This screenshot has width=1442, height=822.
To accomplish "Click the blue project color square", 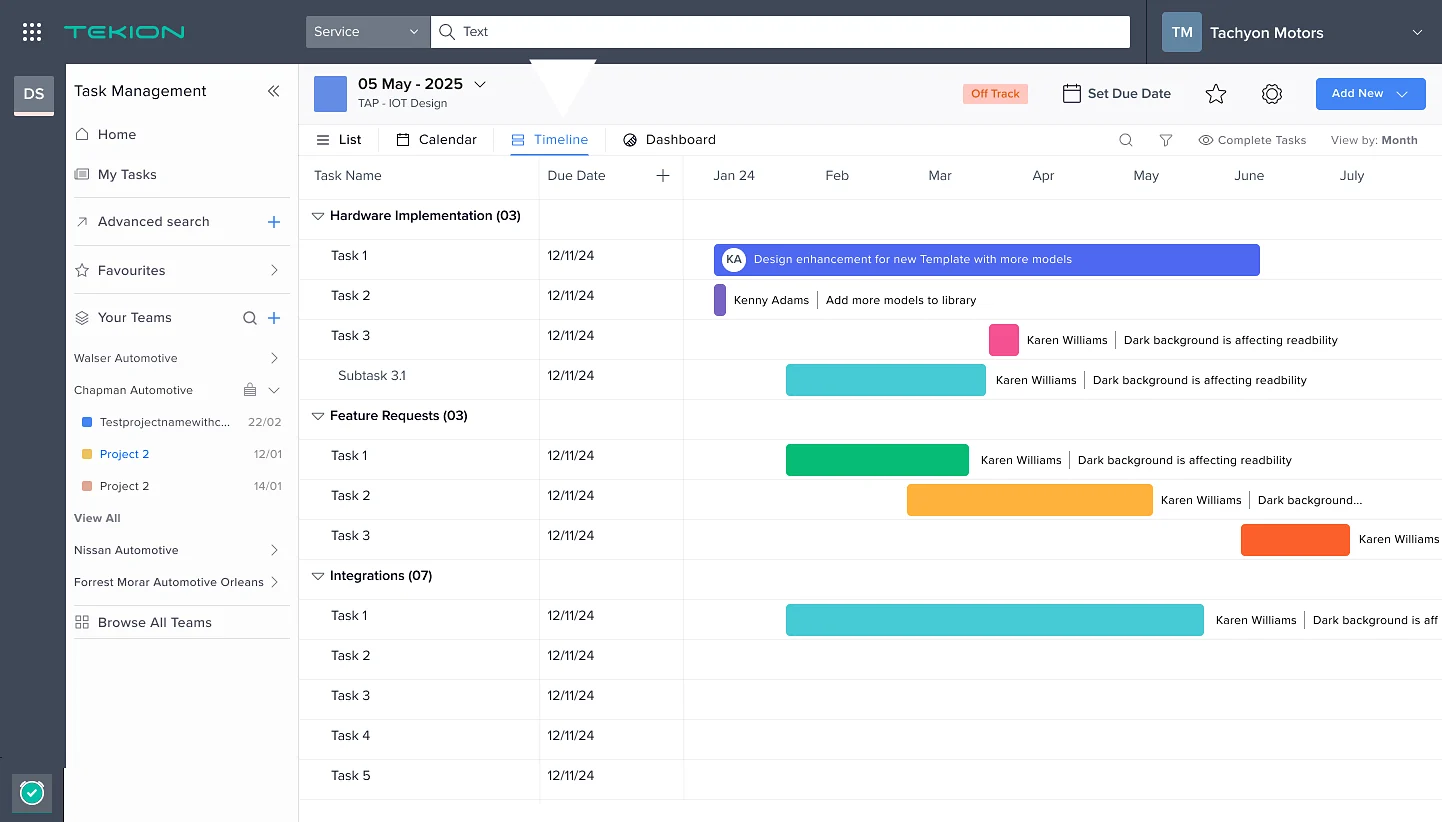I will pos(330,94).
